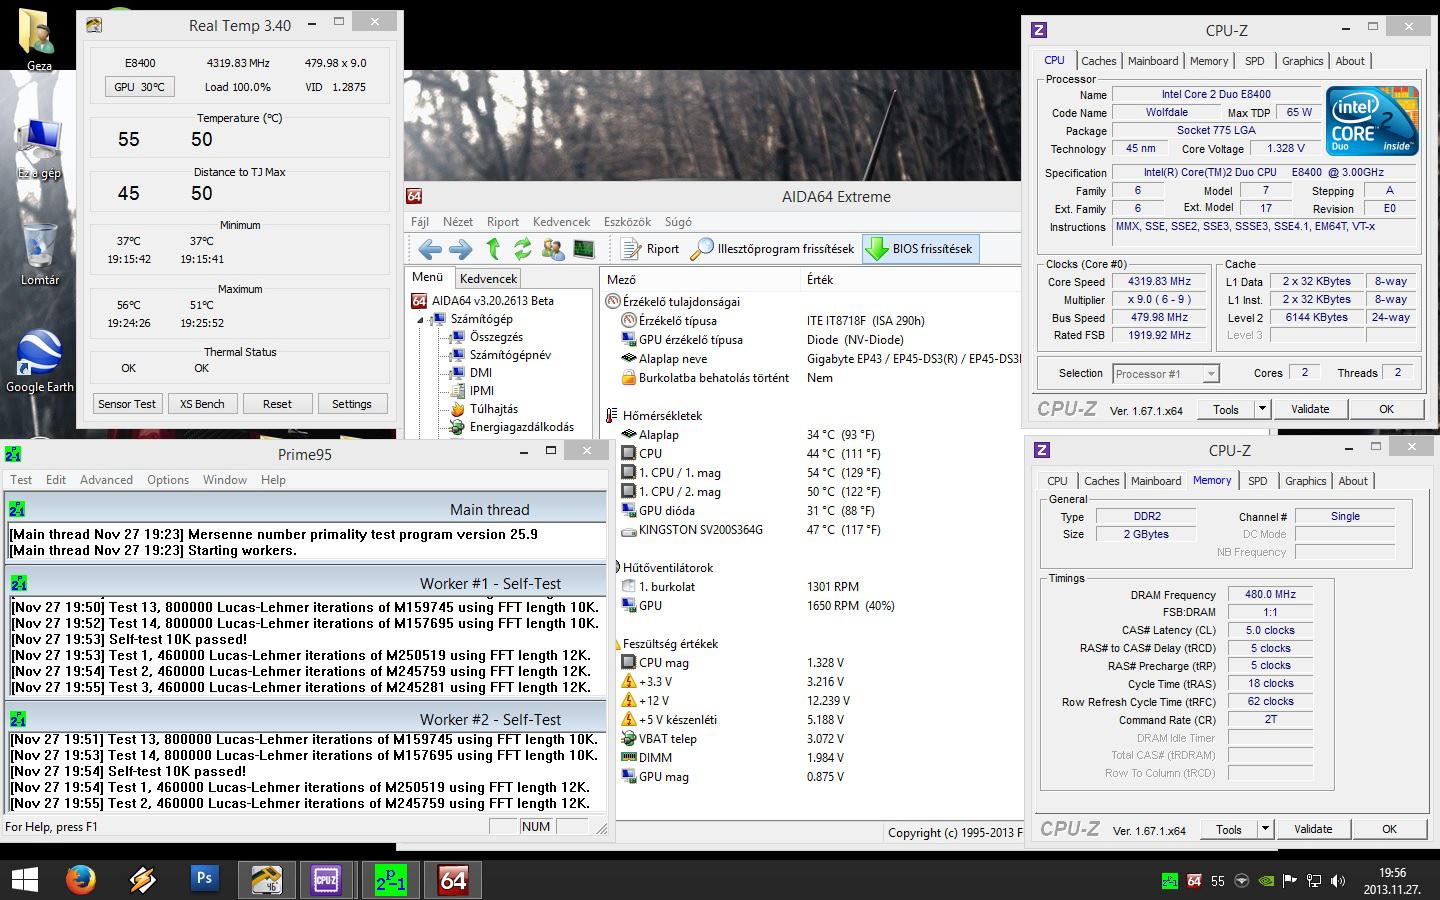Switch to SPD tab in lower CPU-Z
1440x900 pixels.
point(1257,481)
